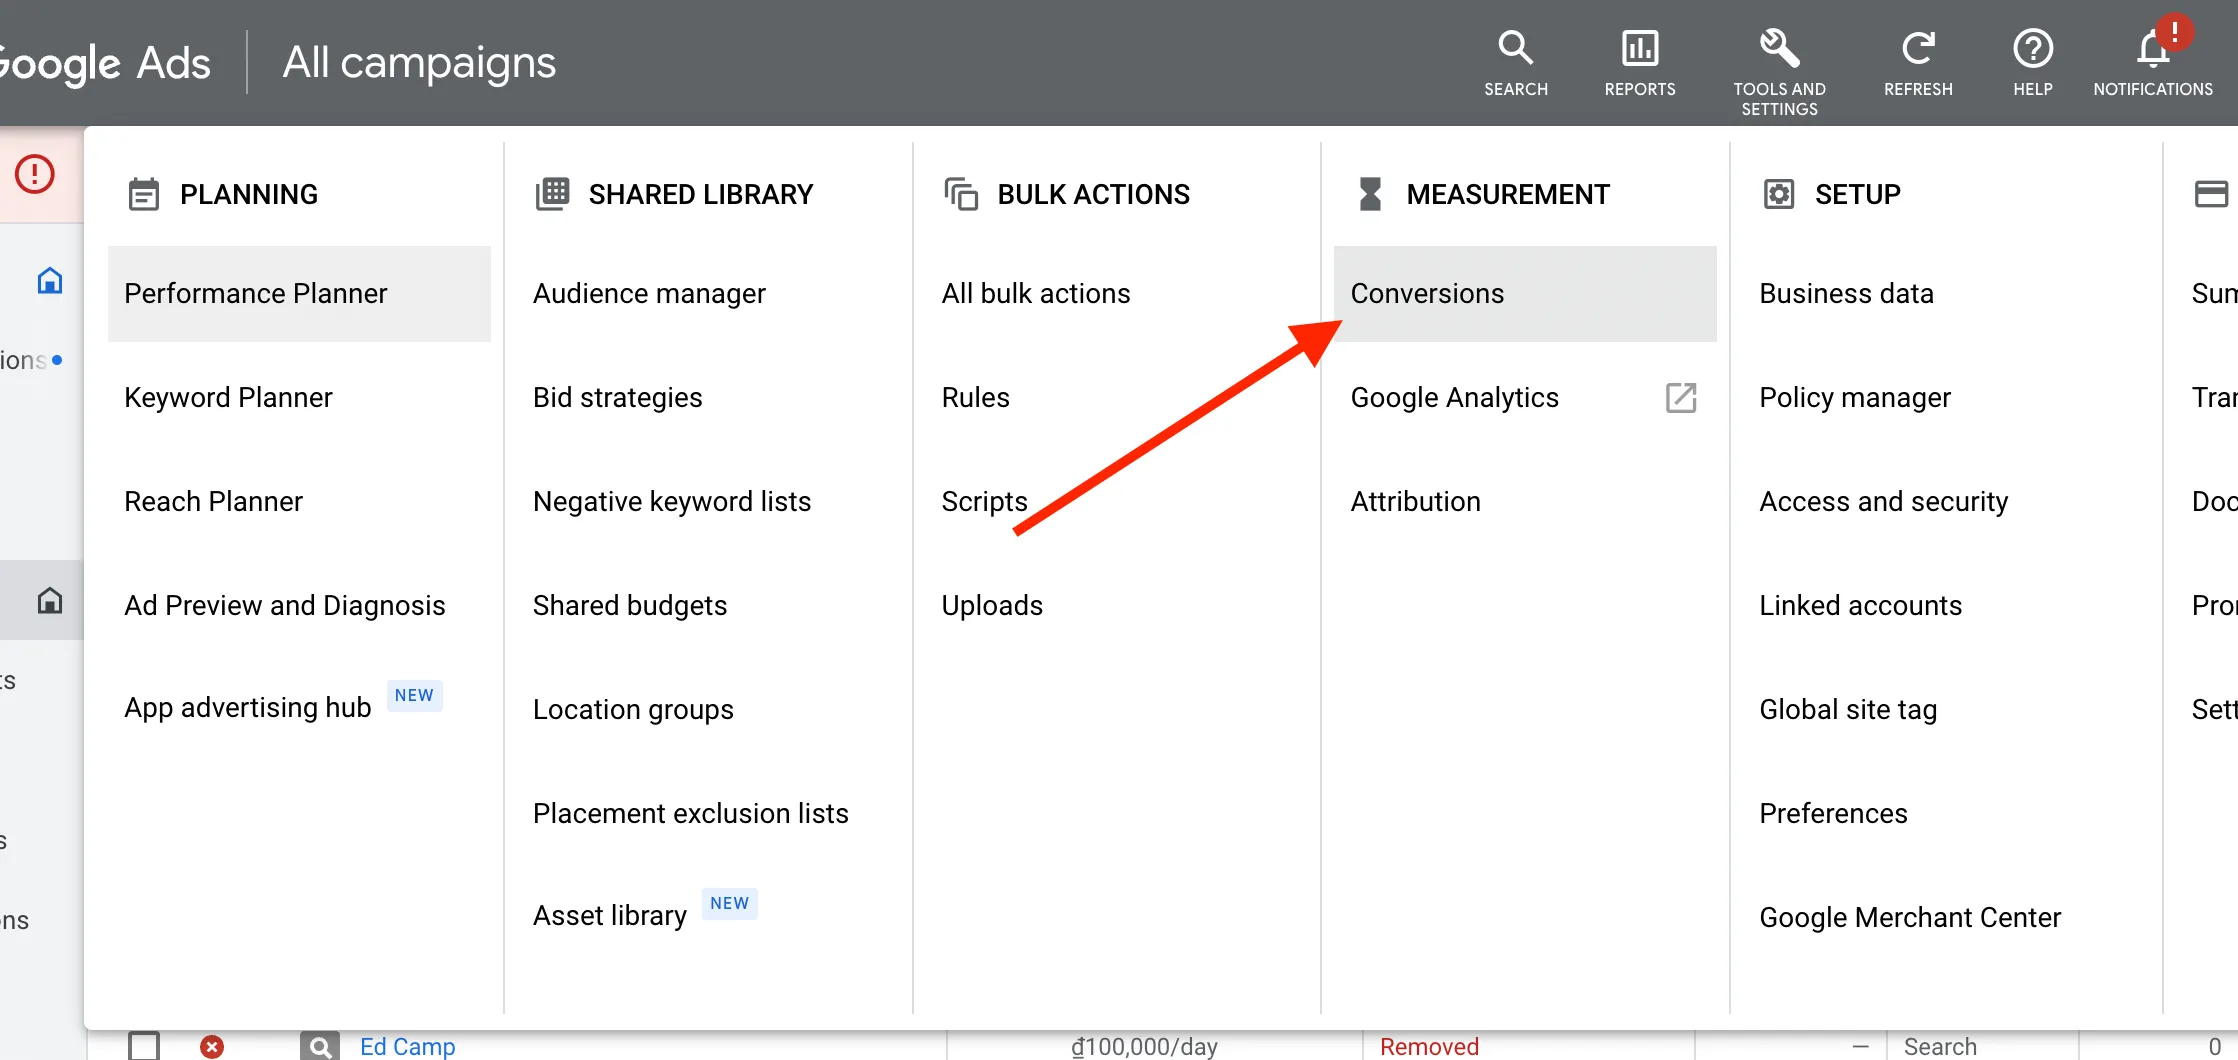Screen dimensions: 2238x1060
Task: Click the SHARED LIBRARY column heading
Action: pos(701,194)
